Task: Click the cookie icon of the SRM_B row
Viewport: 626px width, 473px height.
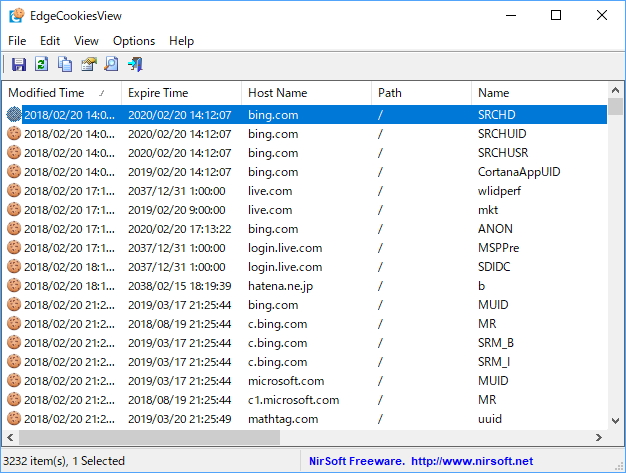Action: click(14, 342)
